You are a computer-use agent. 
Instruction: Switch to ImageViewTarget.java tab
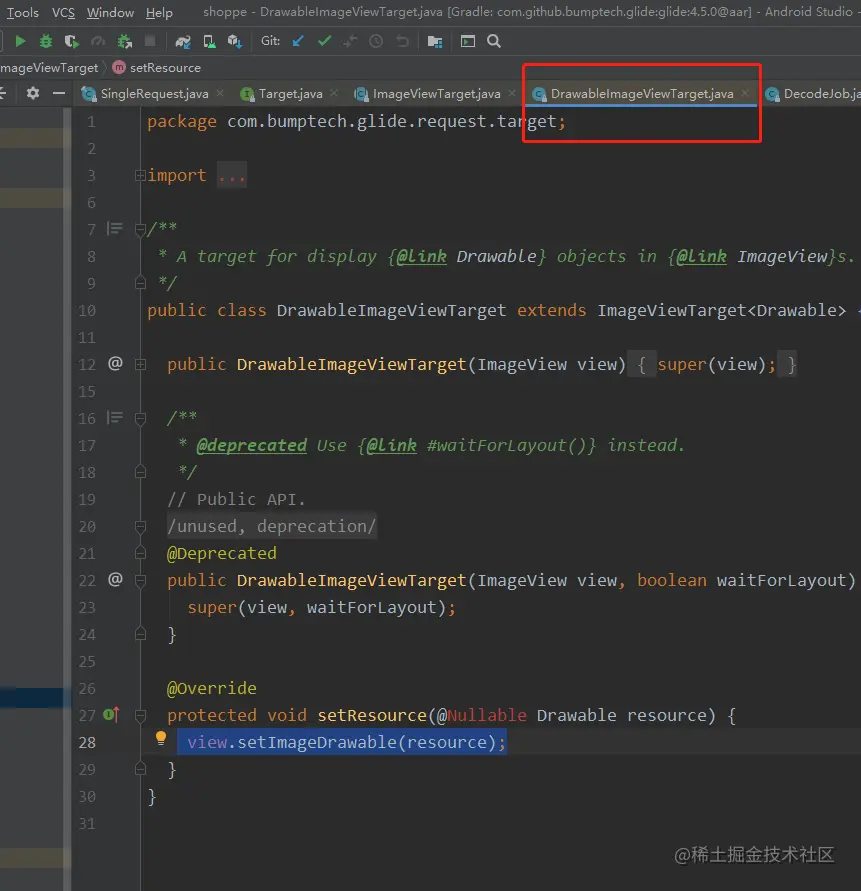pos(436,94)
